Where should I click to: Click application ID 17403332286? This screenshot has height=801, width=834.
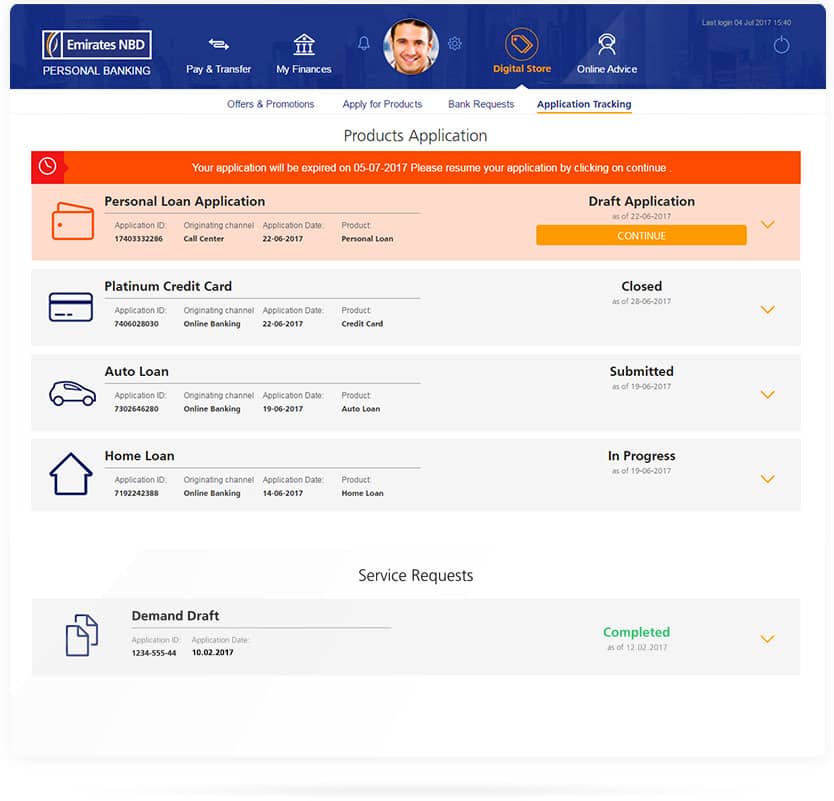(139, 239)
